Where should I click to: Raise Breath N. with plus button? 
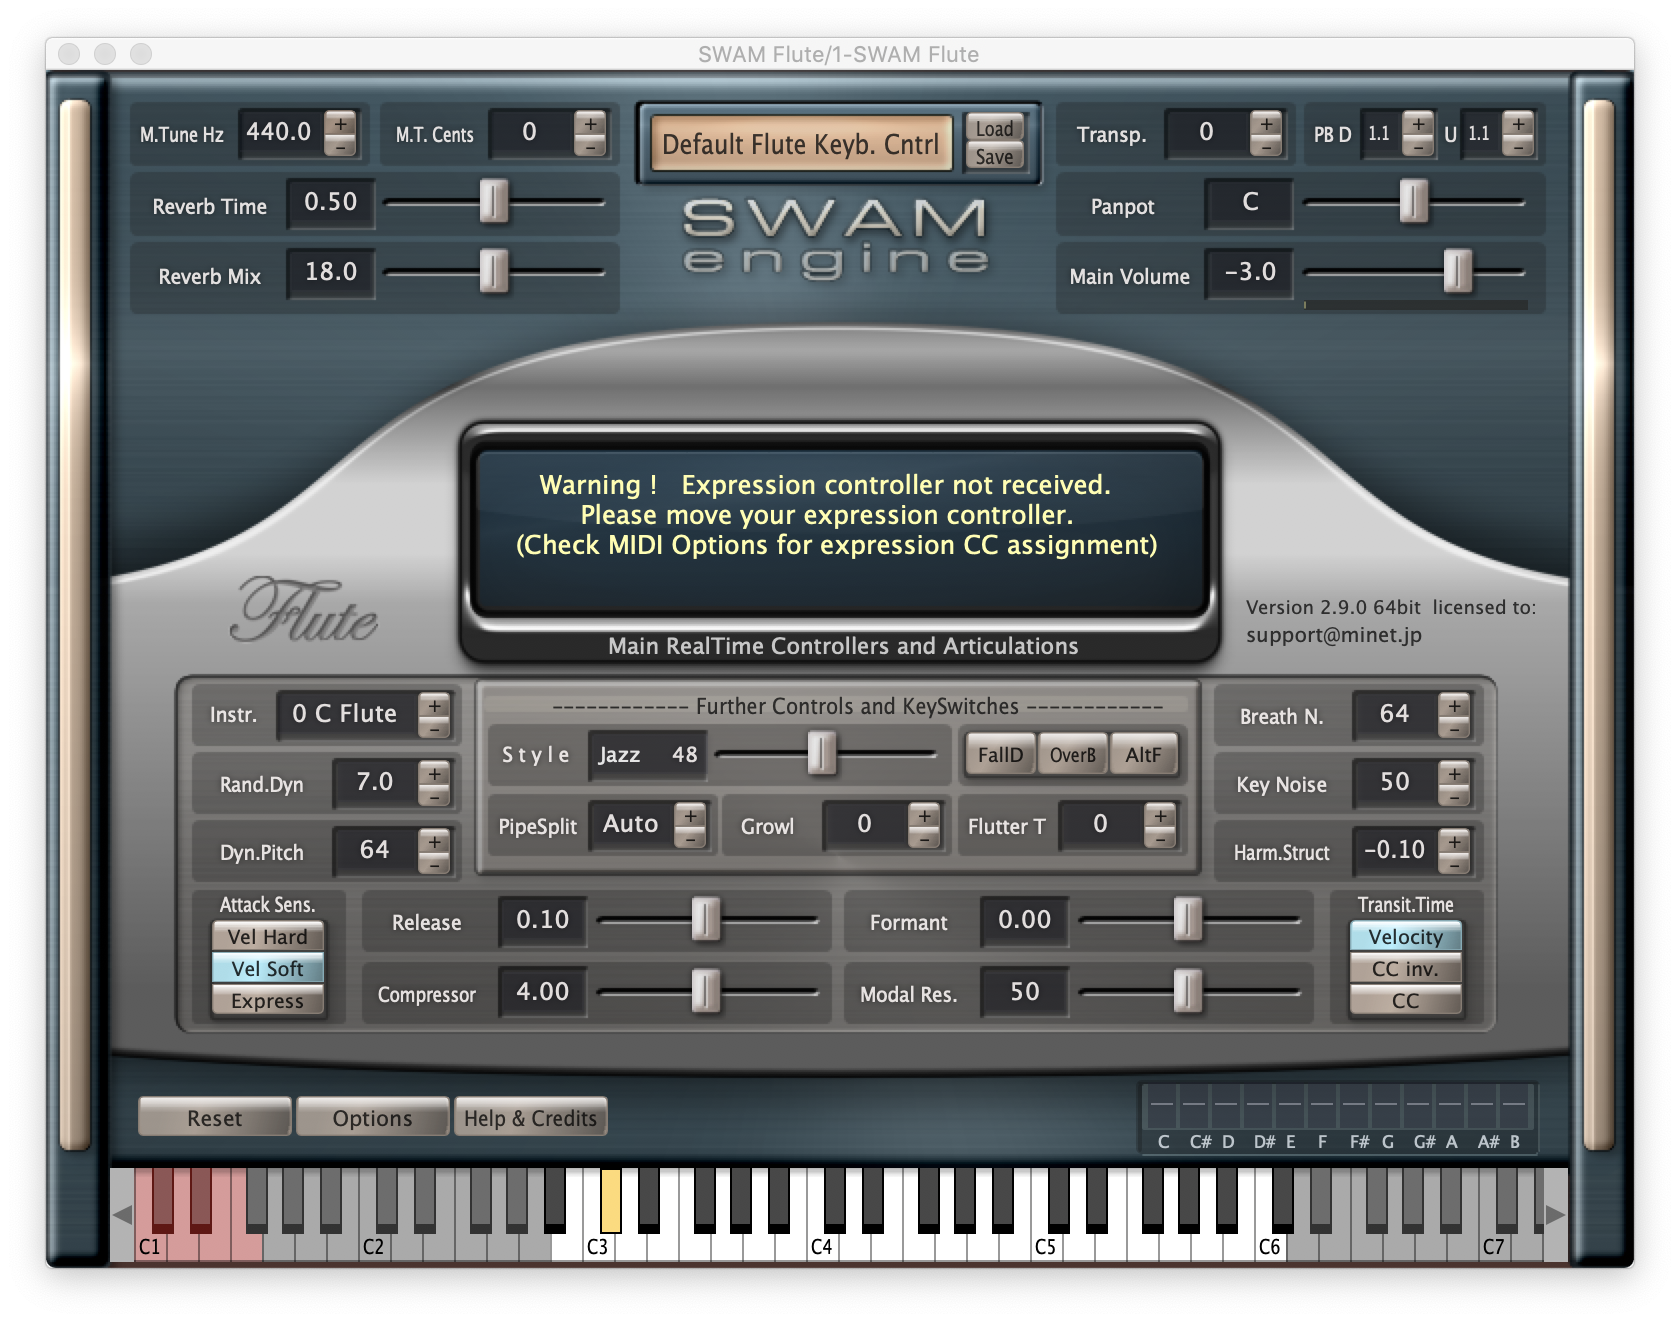[1454, 704]
